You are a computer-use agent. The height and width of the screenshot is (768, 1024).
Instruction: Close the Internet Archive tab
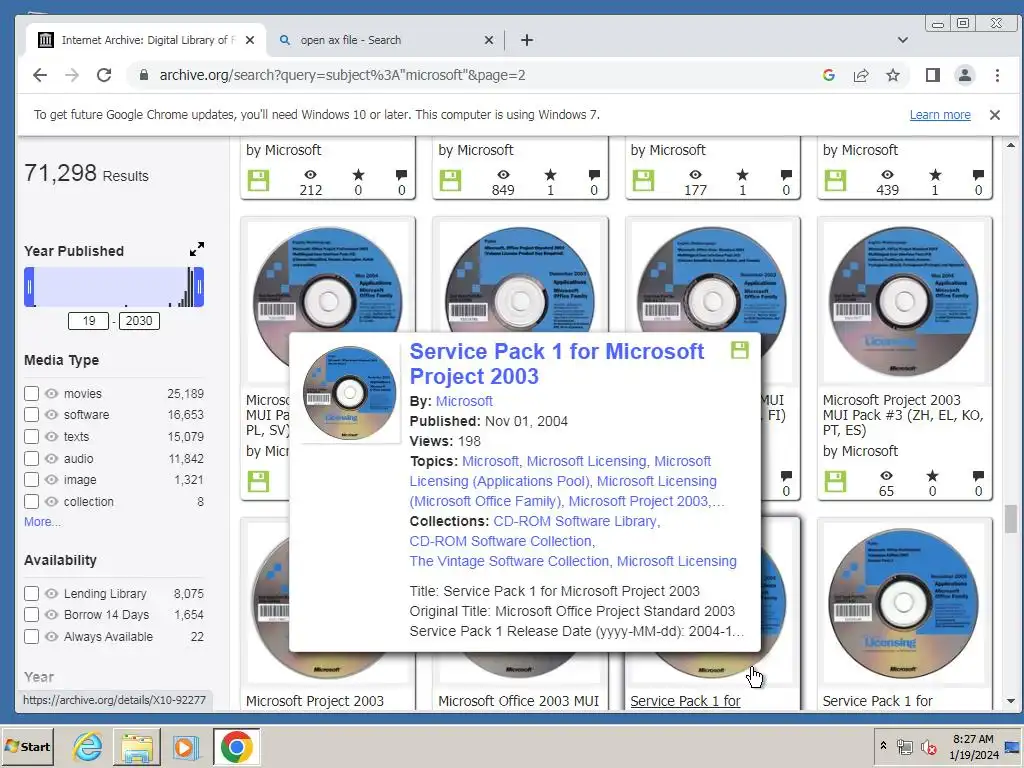coord(249,40)
